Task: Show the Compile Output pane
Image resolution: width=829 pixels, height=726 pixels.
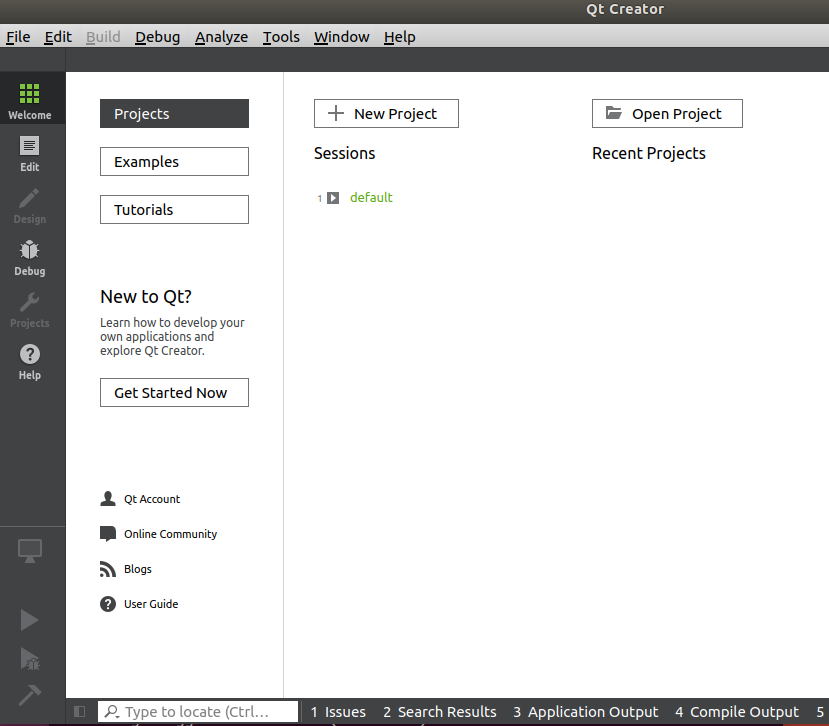Action: [x=737, y=712]
